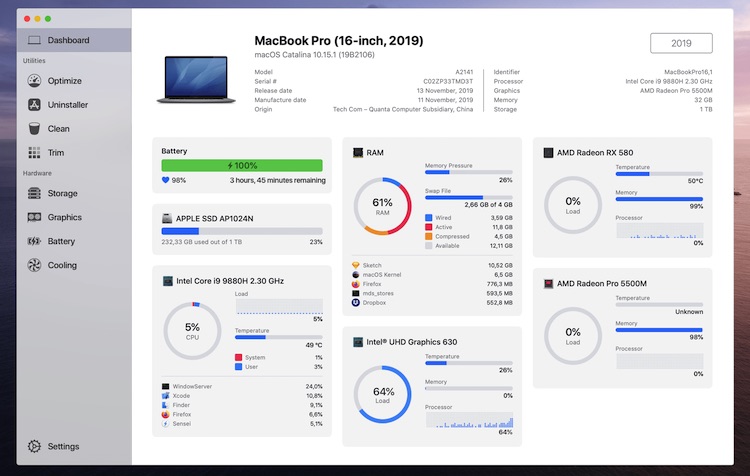Open the Trim section icon
This screenshot has width=750, height=476.
(34, 153)
